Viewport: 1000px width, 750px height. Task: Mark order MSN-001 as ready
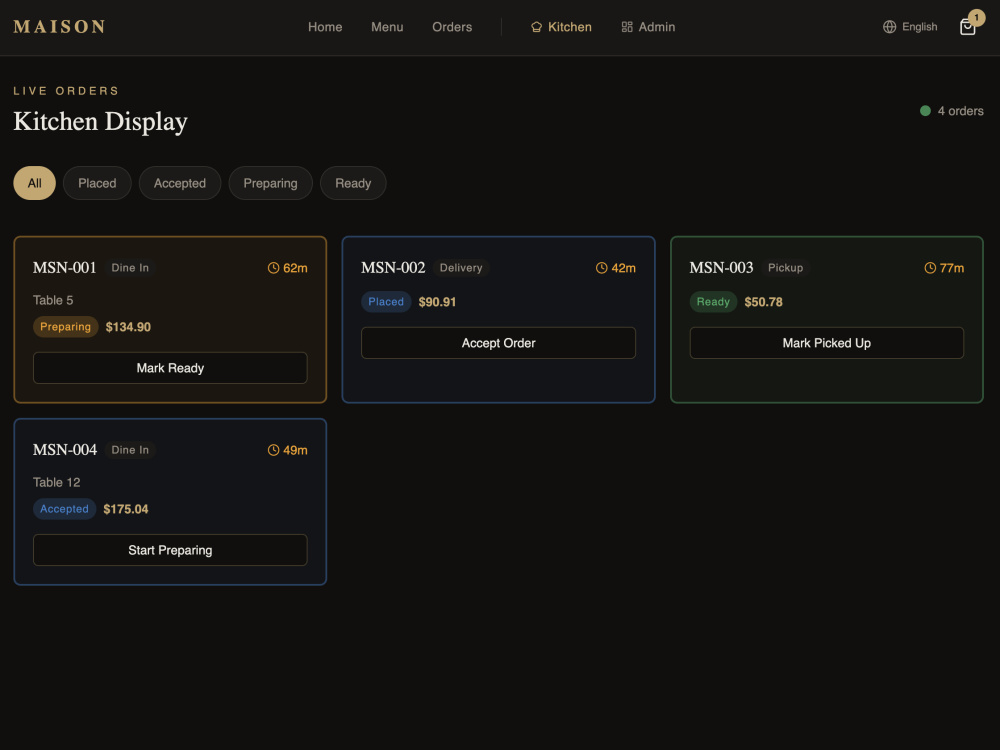(x=170, y=368)
